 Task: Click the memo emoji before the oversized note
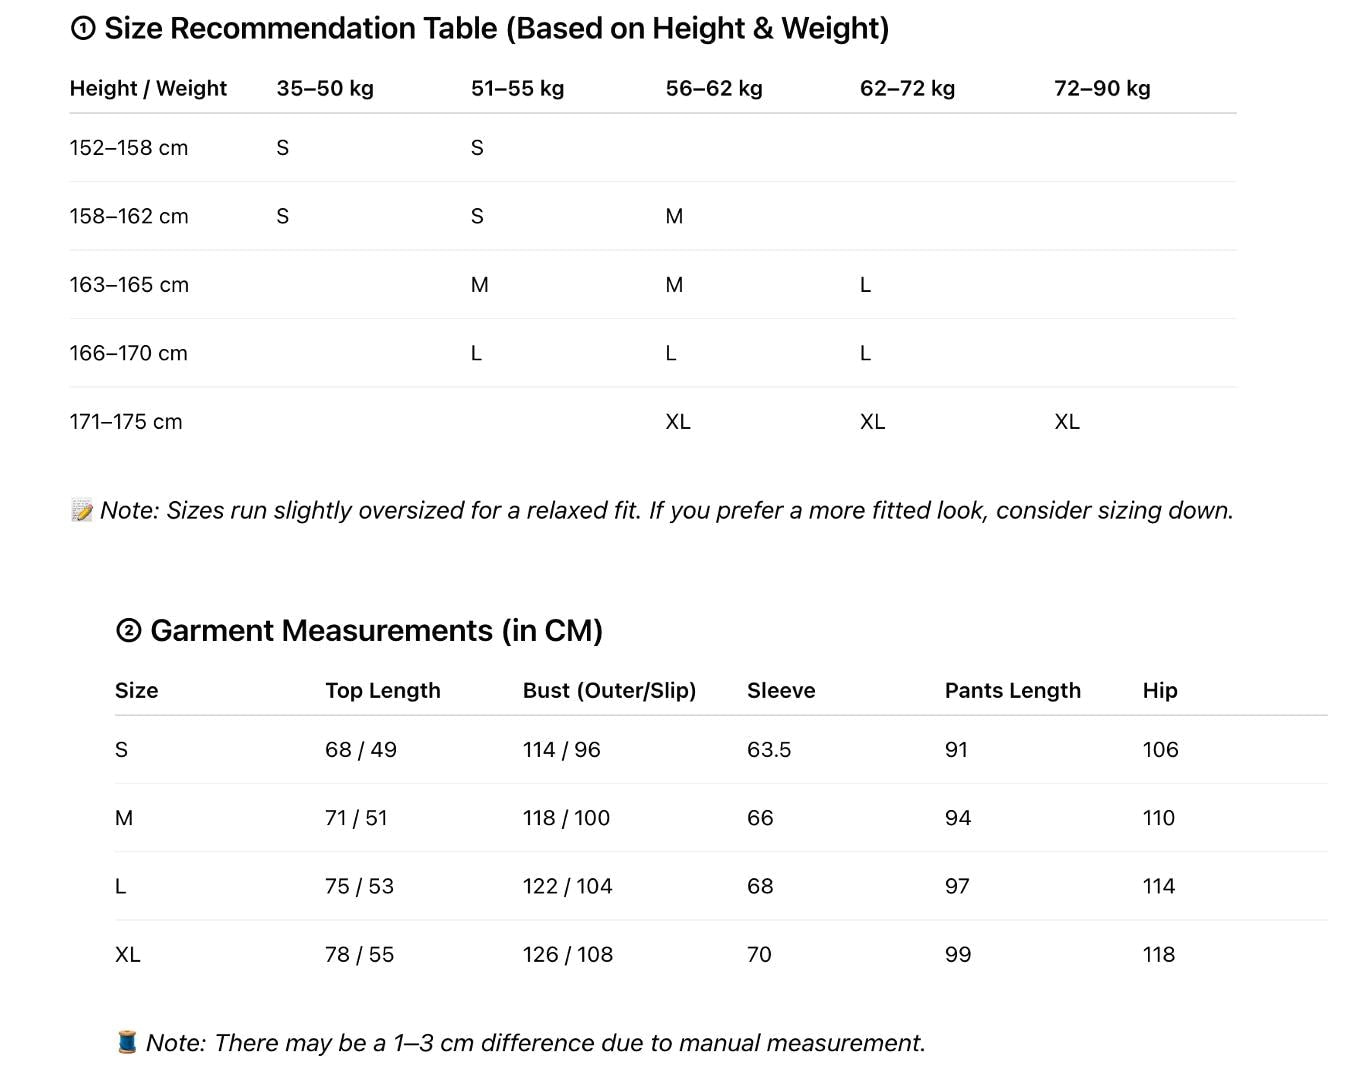[82, 511]
